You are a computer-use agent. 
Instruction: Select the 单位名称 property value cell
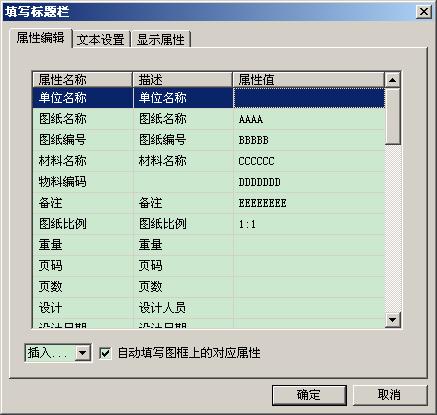[309, 98]
